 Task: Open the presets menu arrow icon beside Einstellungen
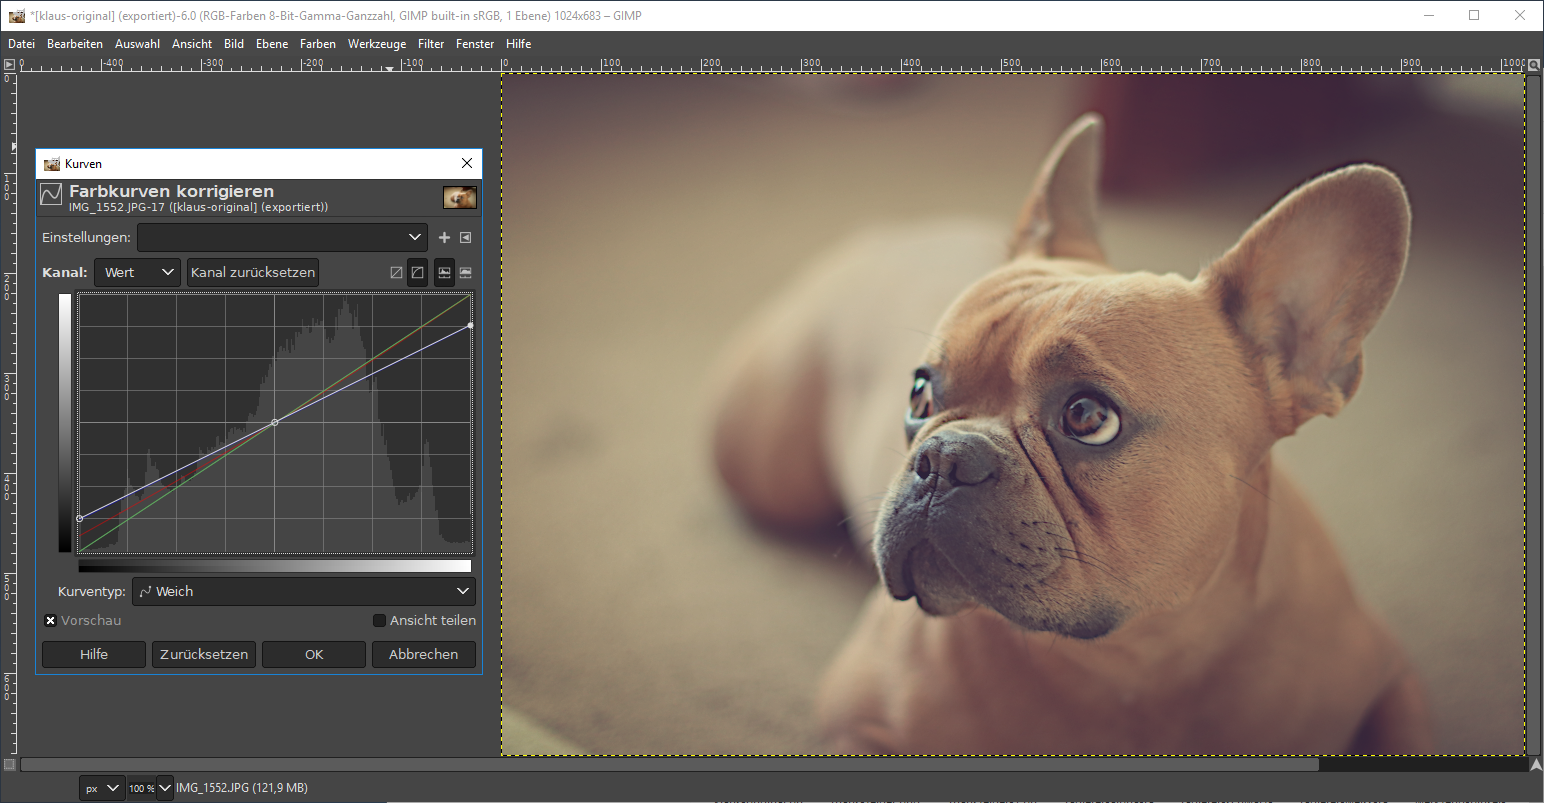pos(465,238)
